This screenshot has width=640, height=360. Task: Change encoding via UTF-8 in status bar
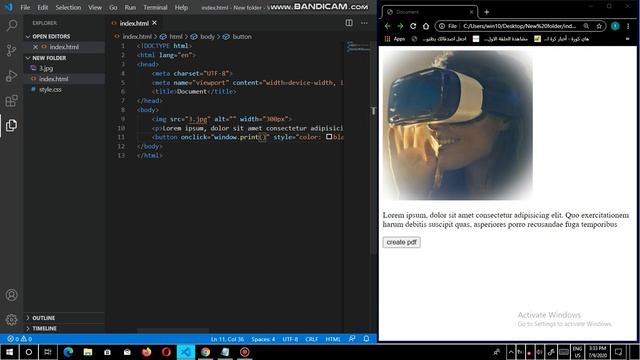290,339
